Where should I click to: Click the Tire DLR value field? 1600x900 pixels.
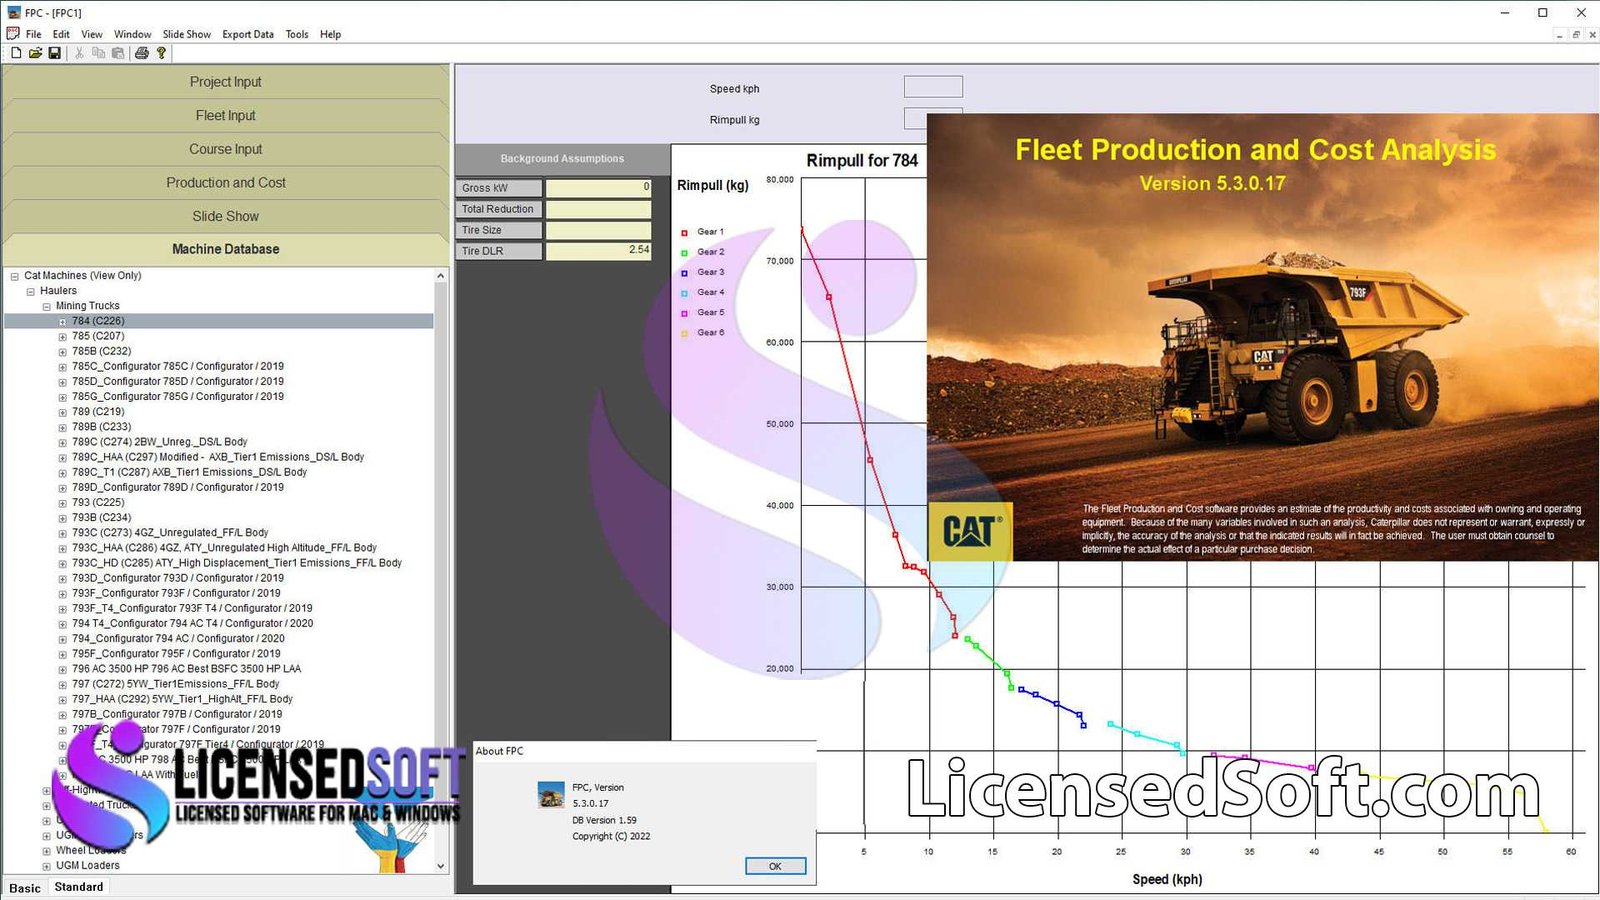point(598,251)
